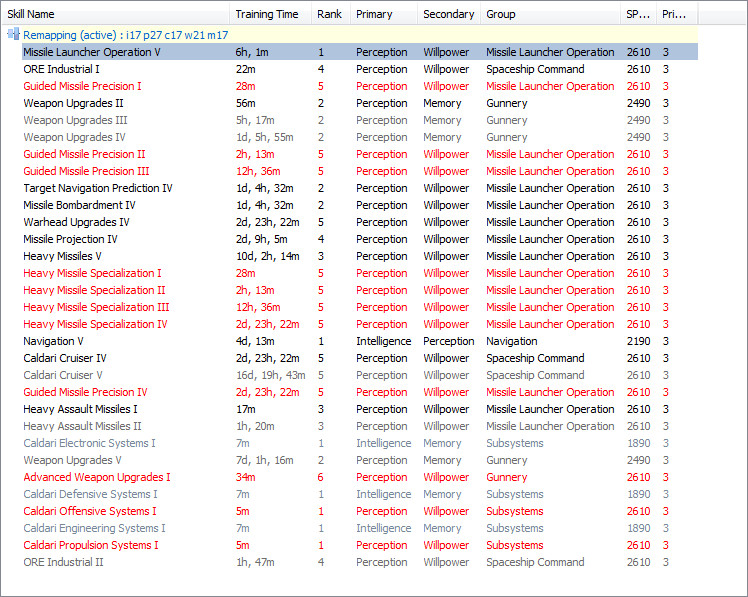Viewport: 748px width, 597px height.
Task: Click training time 10d, 2h, 14m
Action: tap(268, 256)
